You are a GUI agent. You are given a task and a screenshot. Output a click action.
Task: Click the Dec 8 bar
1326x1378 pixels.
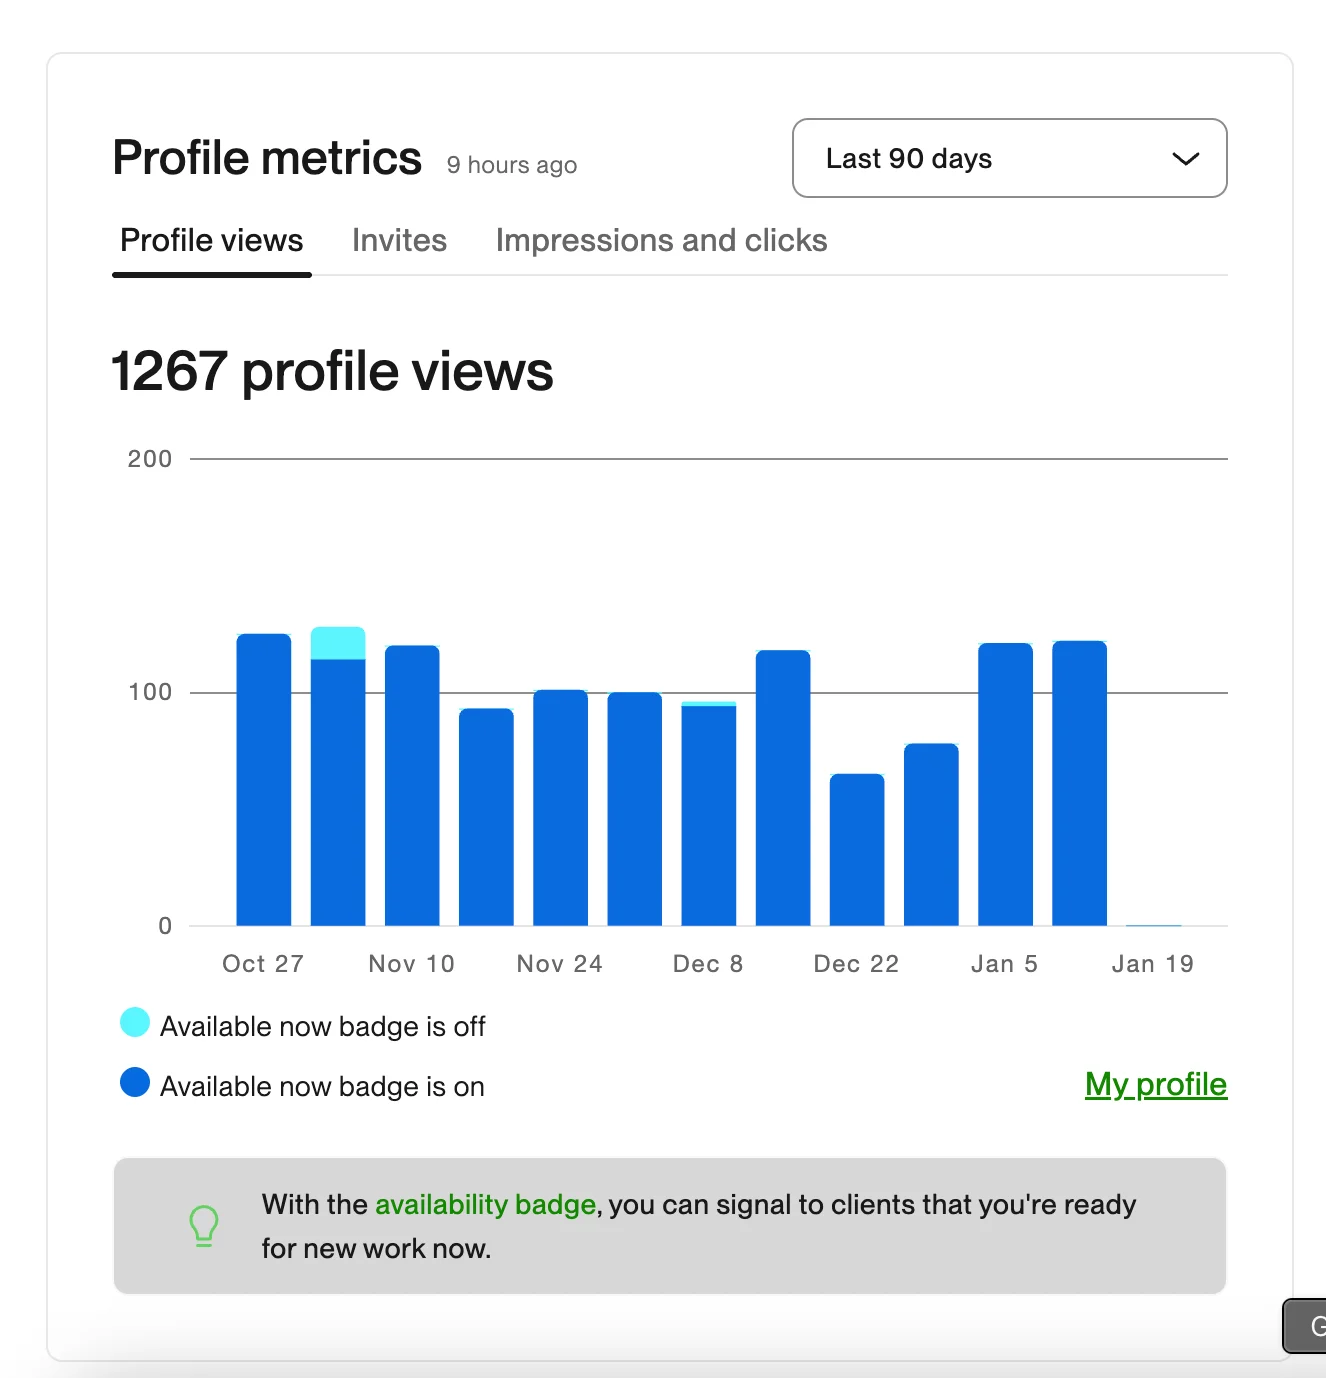click(x=709, y=815)
